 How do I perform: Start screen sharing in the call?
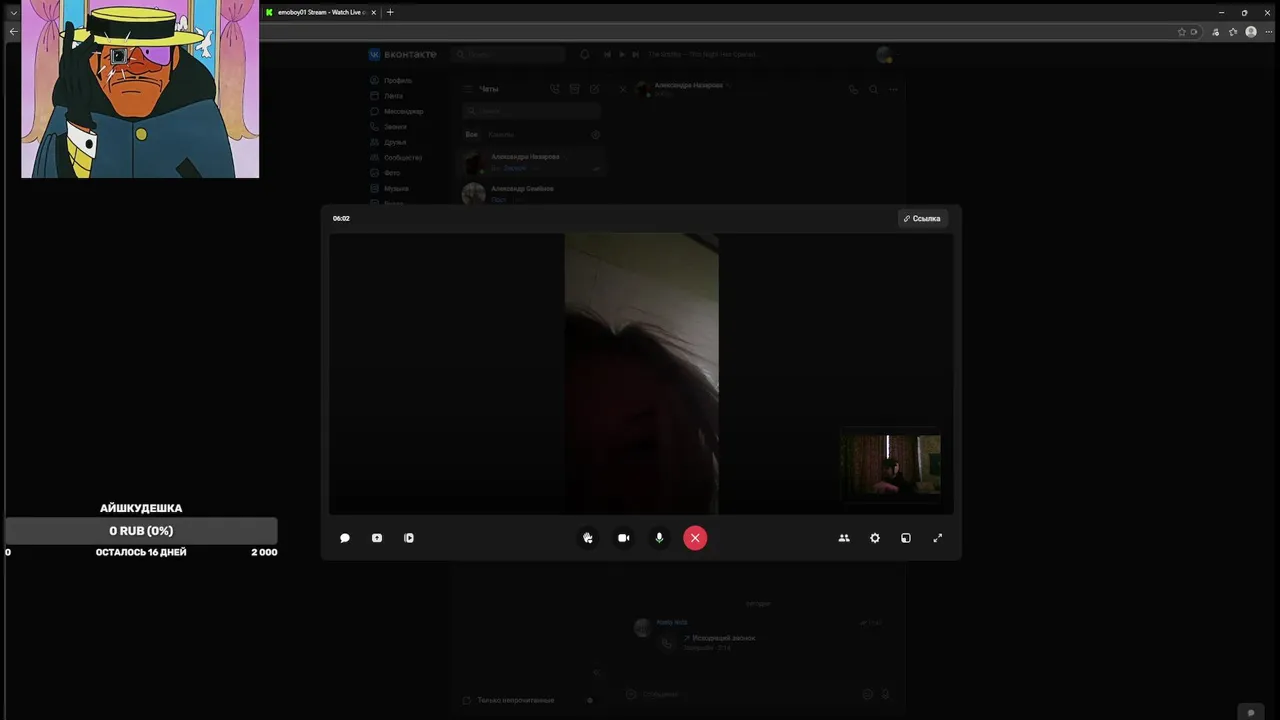click(377, 538)
